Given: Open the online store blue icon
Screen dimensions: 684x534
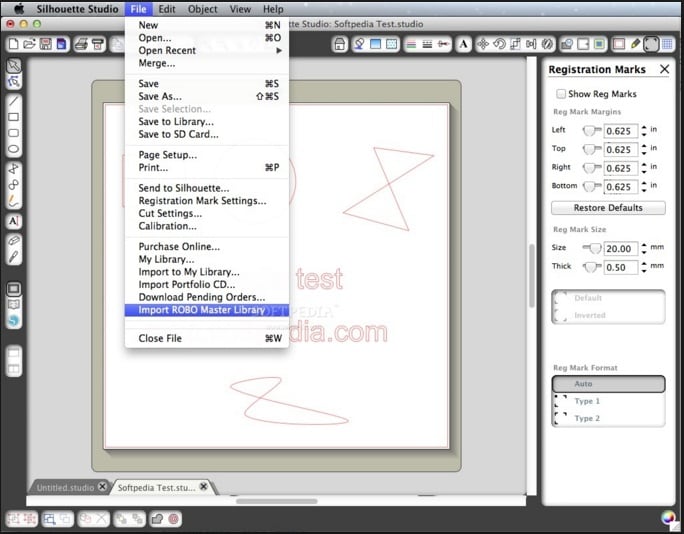Looking at the screenshot, I should pos(14,321).
